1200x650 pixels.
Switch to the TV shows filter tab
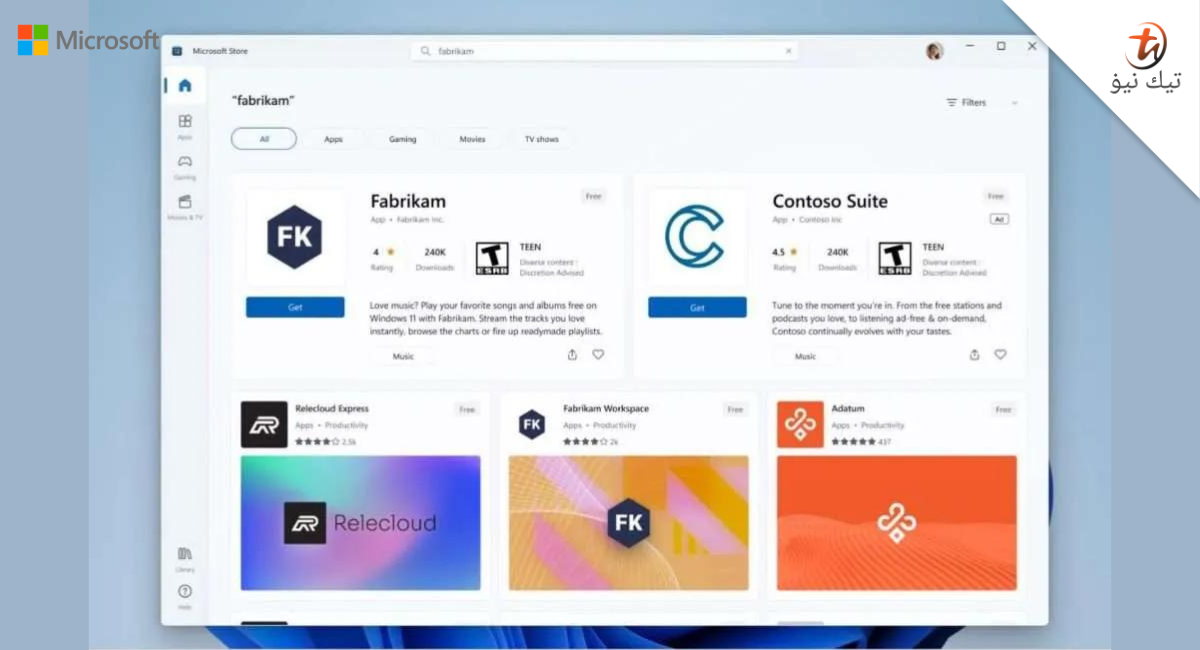(541, 139)
